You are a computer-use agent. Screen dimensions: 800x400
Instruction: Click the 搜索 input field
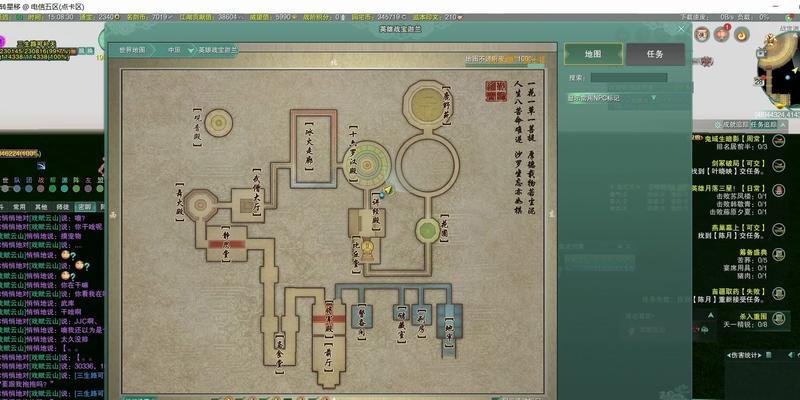click(629, 78)
